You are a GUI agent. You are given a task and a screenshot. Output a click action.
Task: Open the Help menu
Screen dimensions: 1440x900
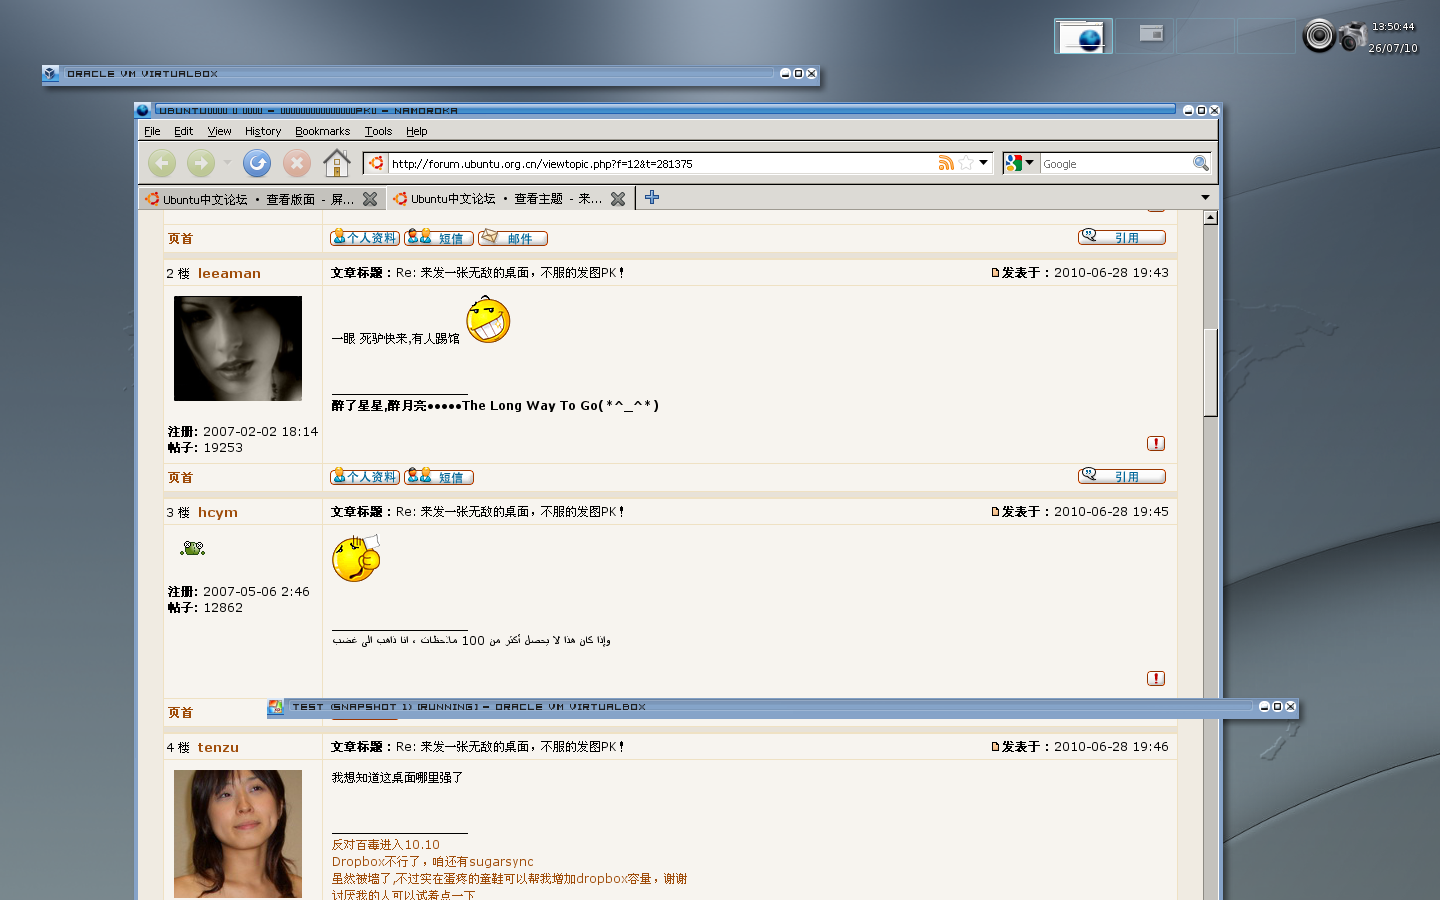point(416,131)
